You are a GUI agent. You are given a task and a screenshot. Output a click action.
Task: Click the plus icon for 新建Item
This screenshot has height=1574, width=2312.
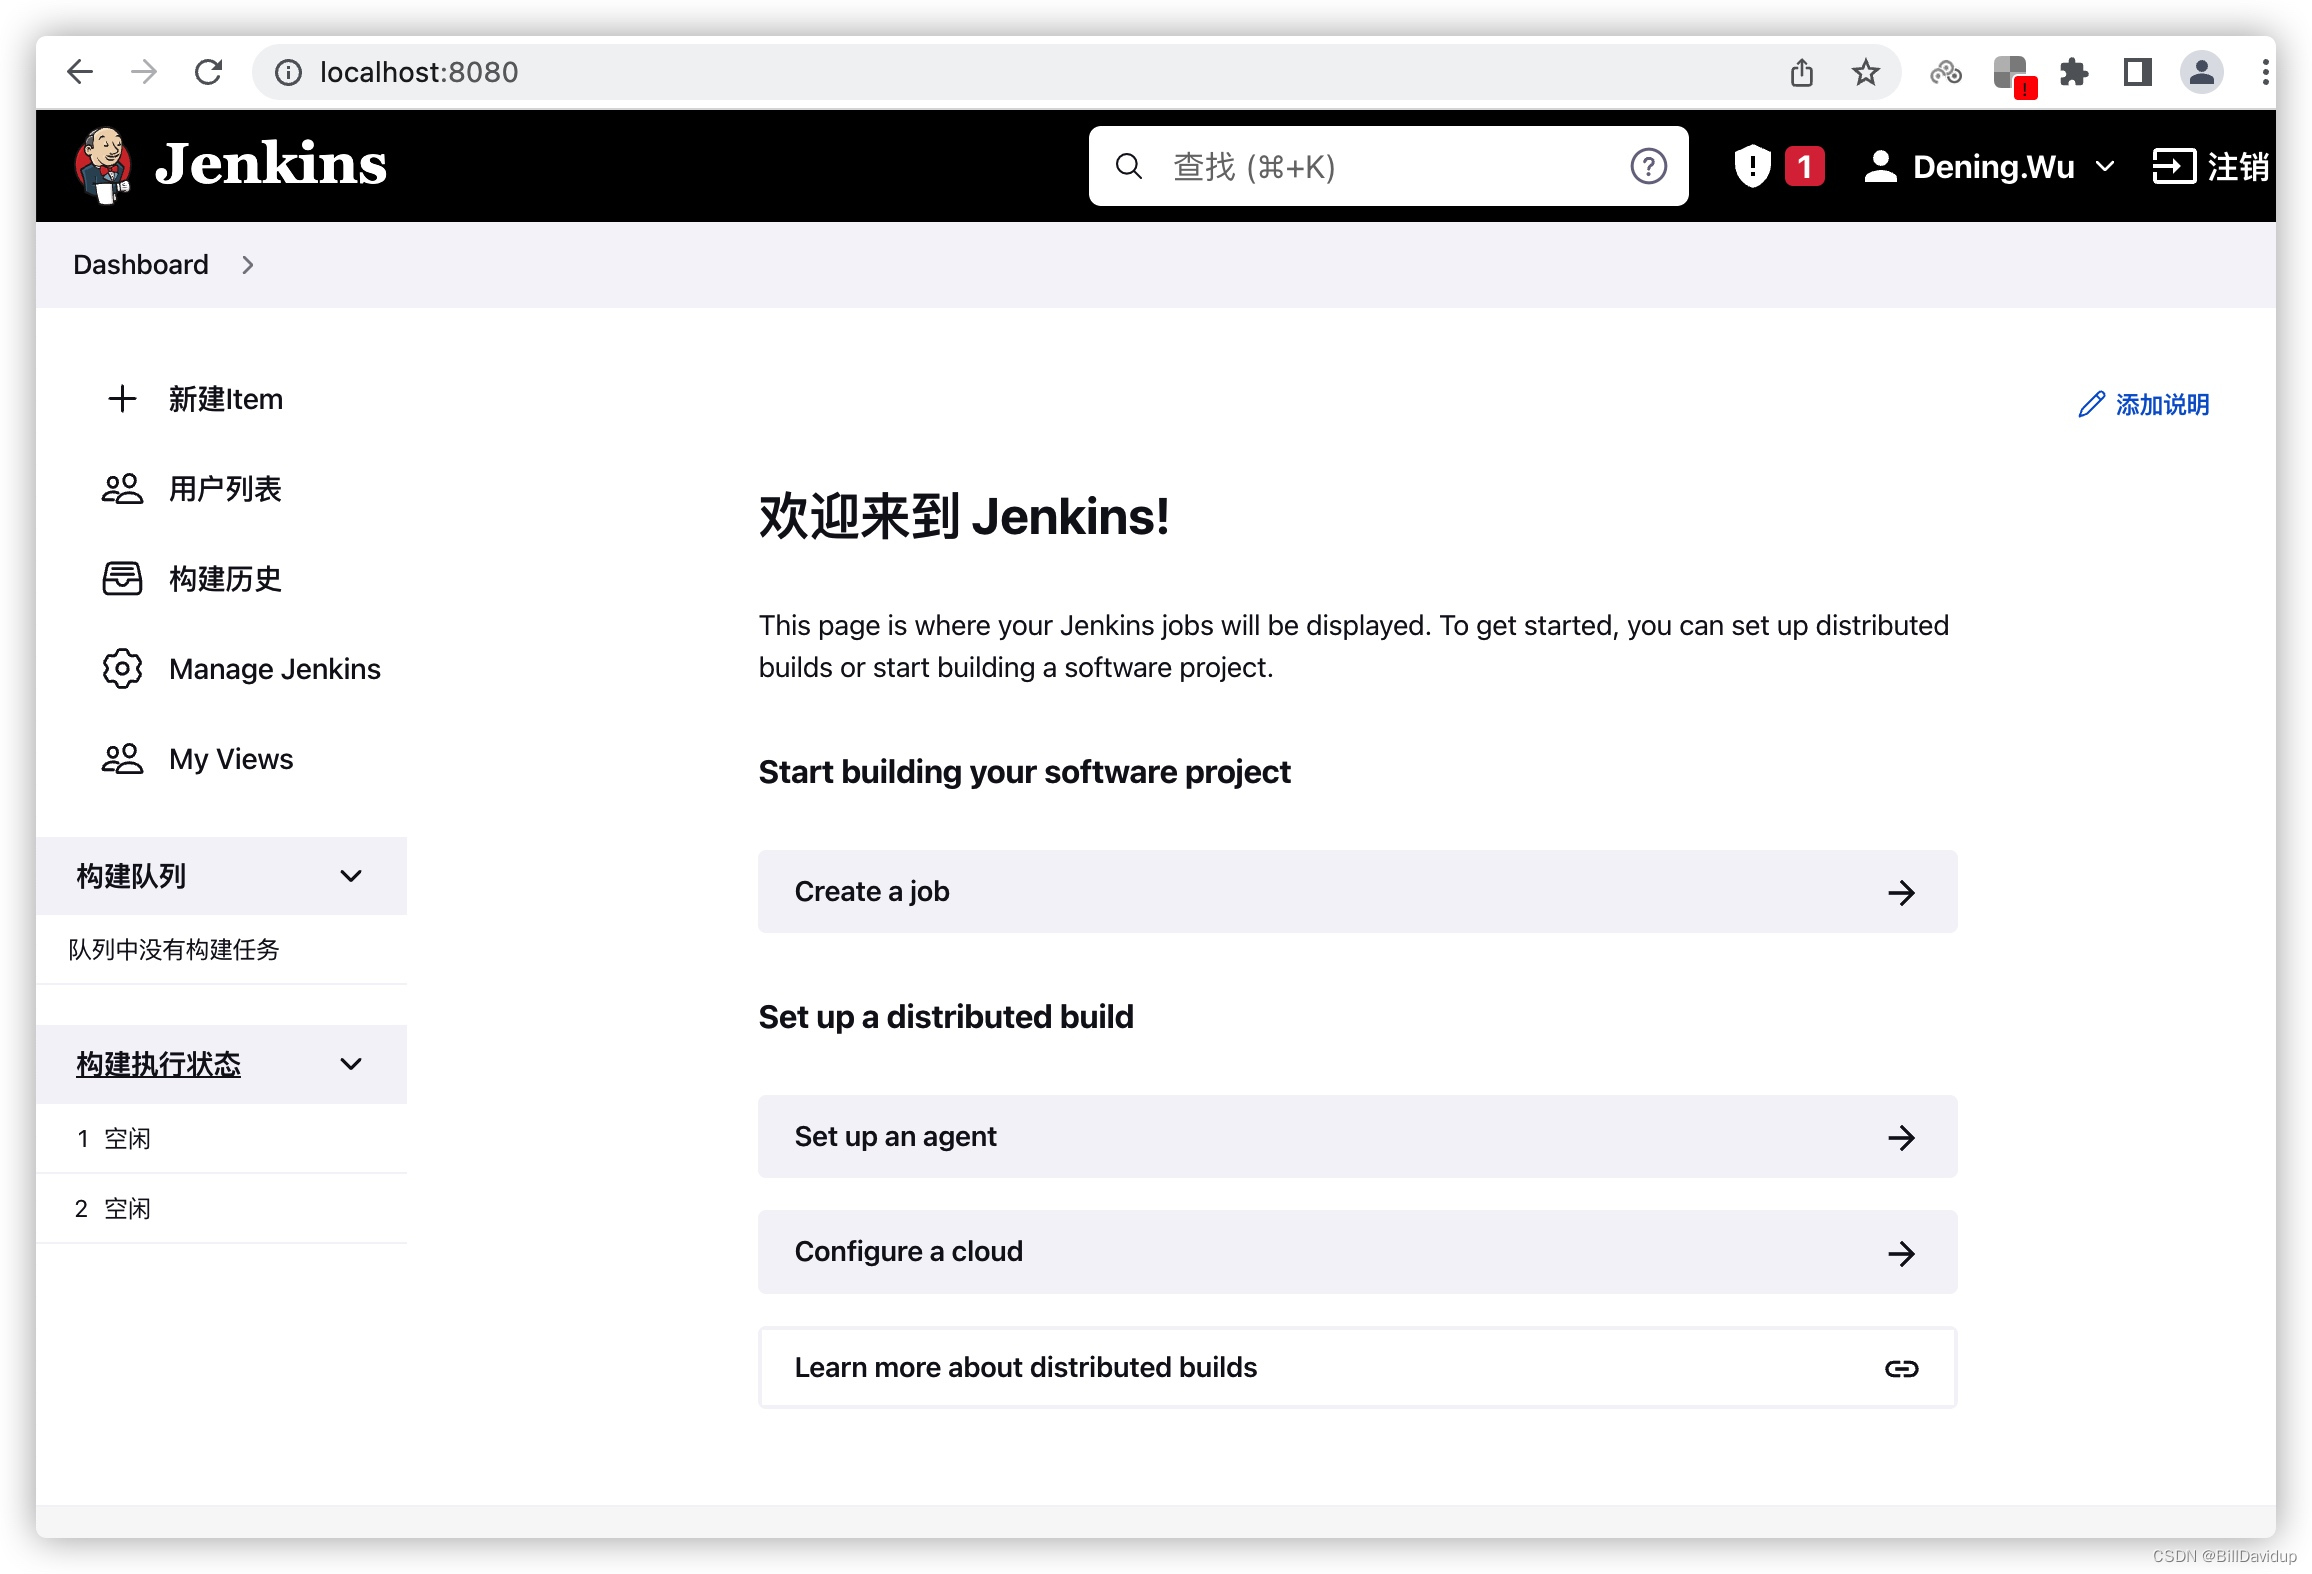click(x=122, y=399)
